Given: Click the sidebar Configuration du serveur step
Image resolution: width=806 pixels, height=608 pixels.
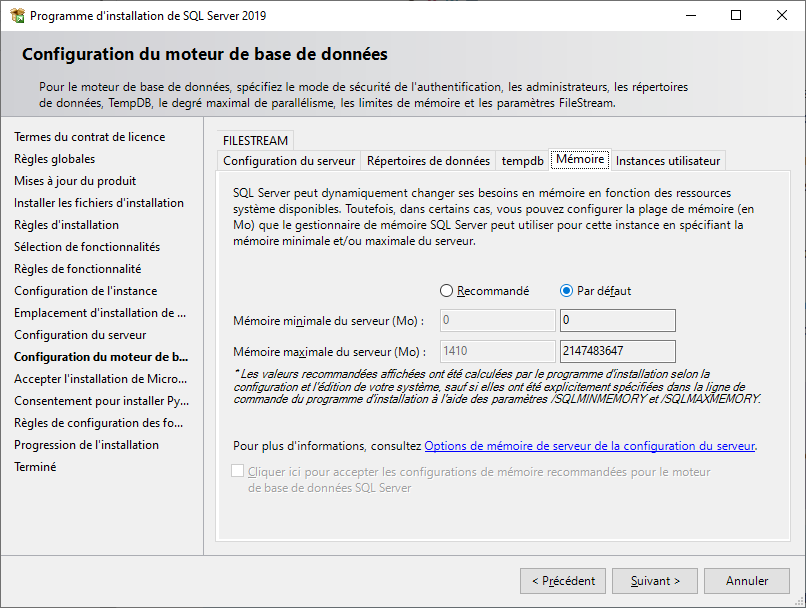Looking at the screenshot, I should click(80, 335).
